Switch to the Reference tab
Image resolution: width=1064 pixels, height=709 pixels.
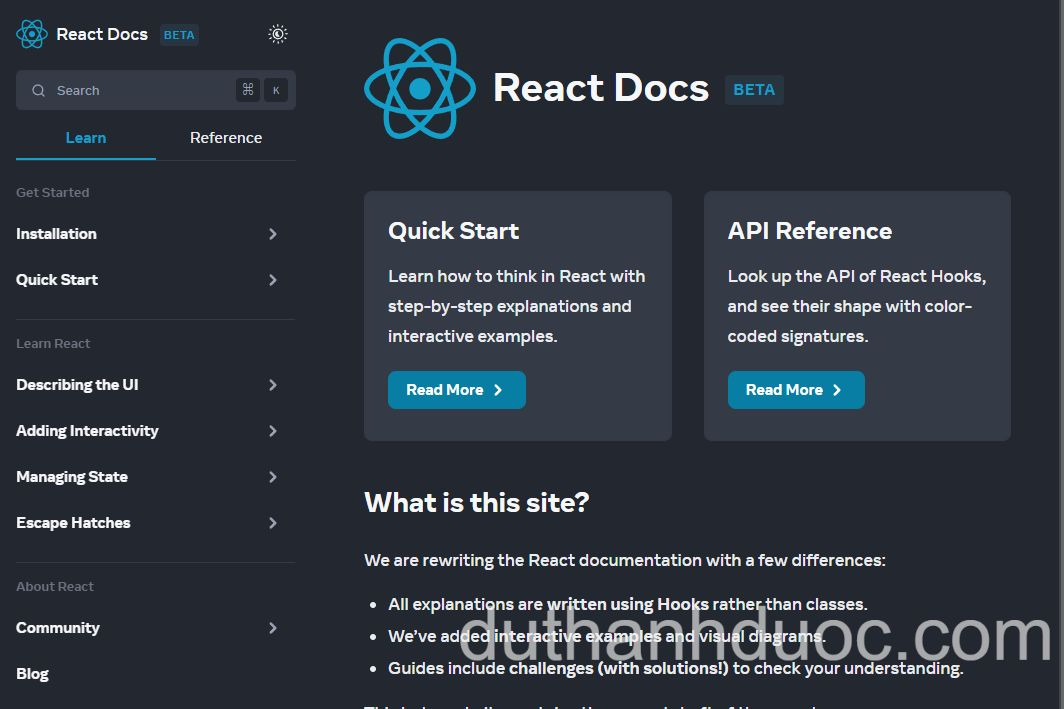(x=226, y=138)
